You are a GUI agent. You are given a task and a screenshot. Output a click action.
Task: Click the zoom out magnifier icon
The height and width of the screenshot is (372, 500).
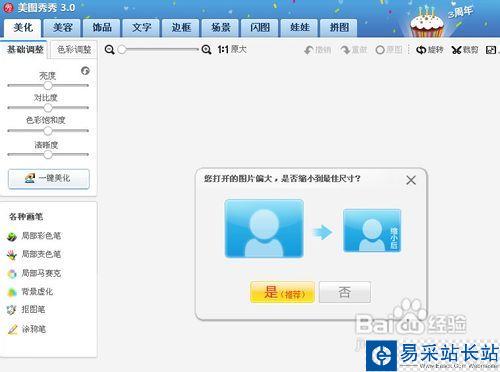[x=109, y=50]
